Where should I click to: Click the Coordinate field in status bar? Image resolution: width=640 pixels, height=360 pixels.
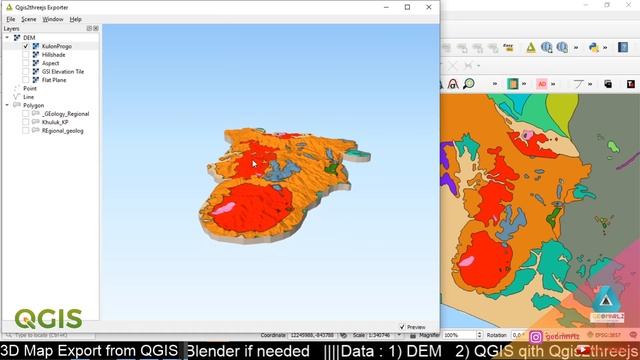point(312,335)
